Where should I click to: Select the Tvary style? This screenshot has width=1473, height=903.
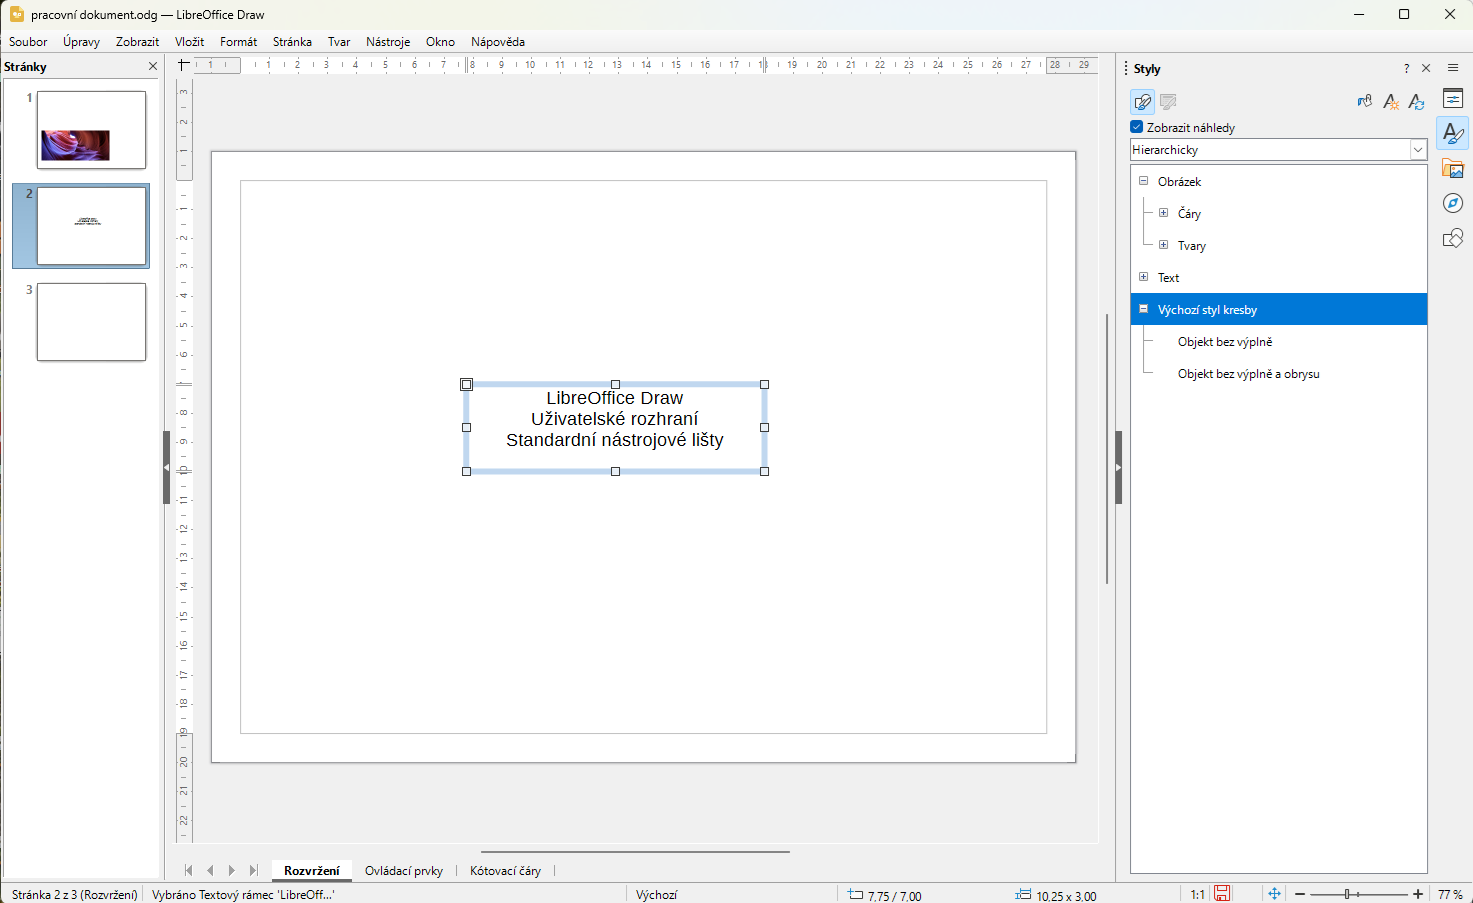(1191, 246)
